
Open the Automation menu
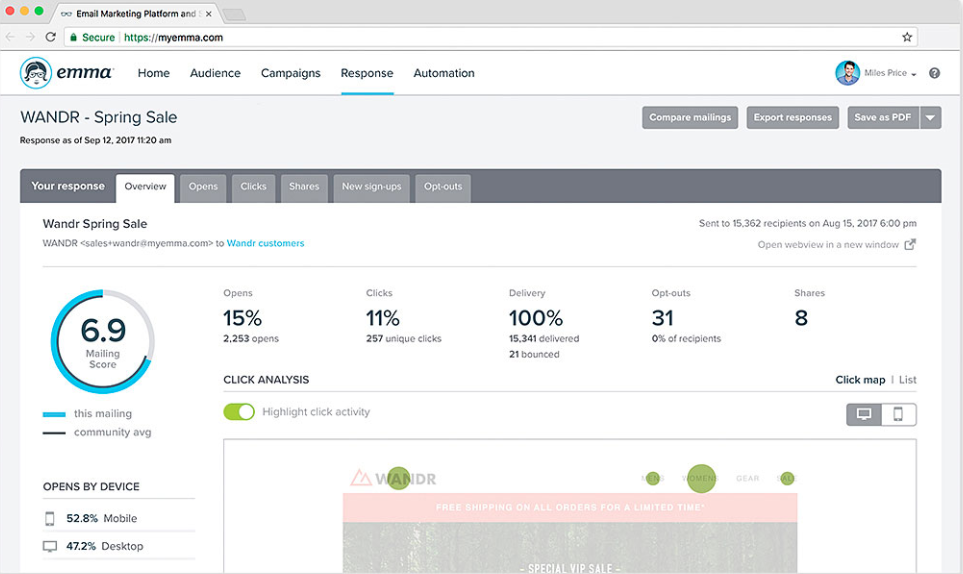(x=444, y=73)
